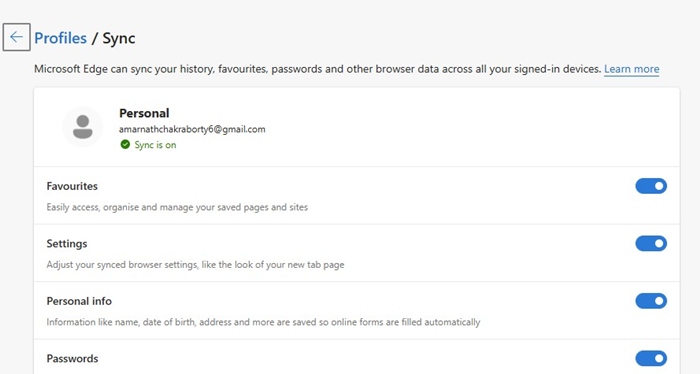Click the Personal info row label
700x374 pixels.
click(x=79, y=301)
